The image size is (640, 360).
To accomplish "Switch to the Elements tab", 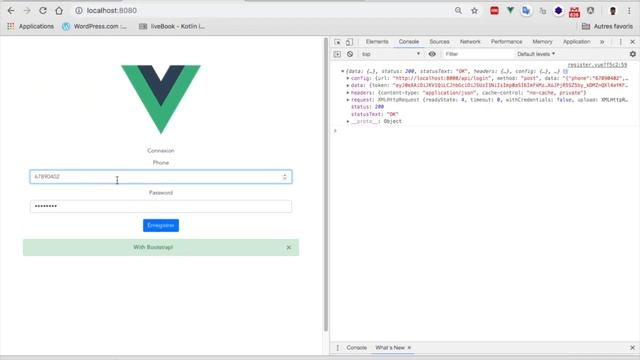I will click(377, 42).
